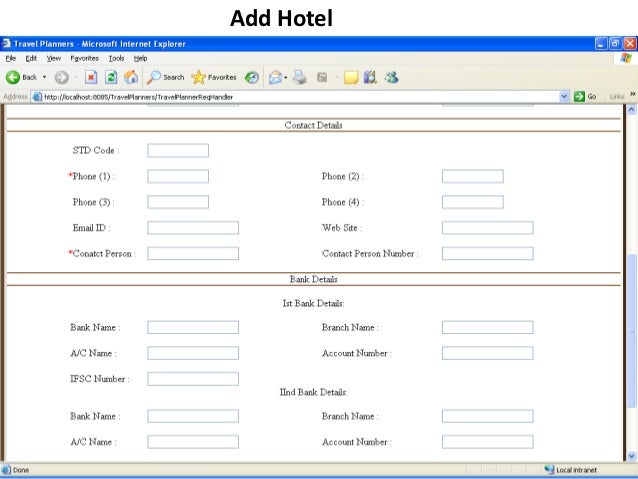Click the STD Code input field
Image resolution: width=638 pixels, height=479 pixels.
point(178,150)
